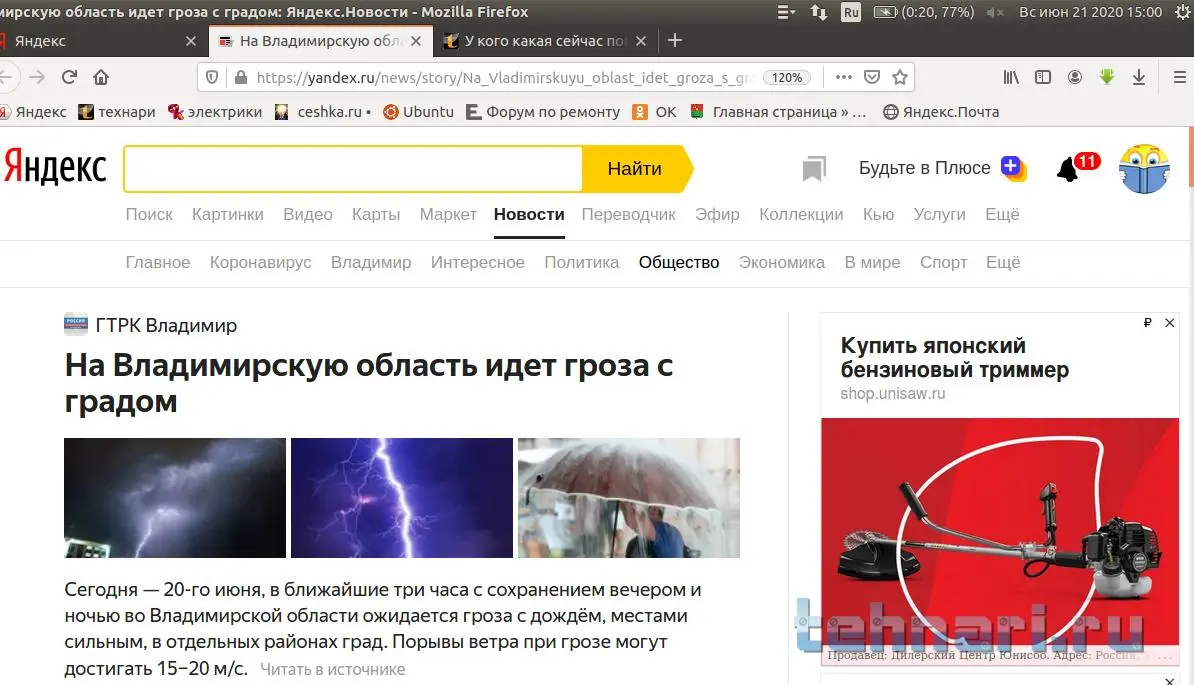Open system settings gear menu
Image resolution: width=1194 pixels, height=685 pixels.
[x=1183, y=12]
